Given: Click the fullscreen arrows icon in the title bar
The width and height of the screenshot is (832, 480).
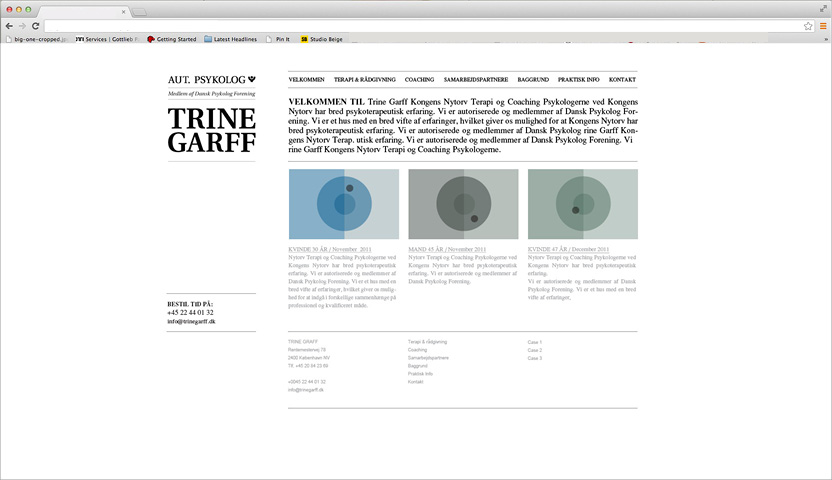Looking at the screenshot, I should 823,8.
